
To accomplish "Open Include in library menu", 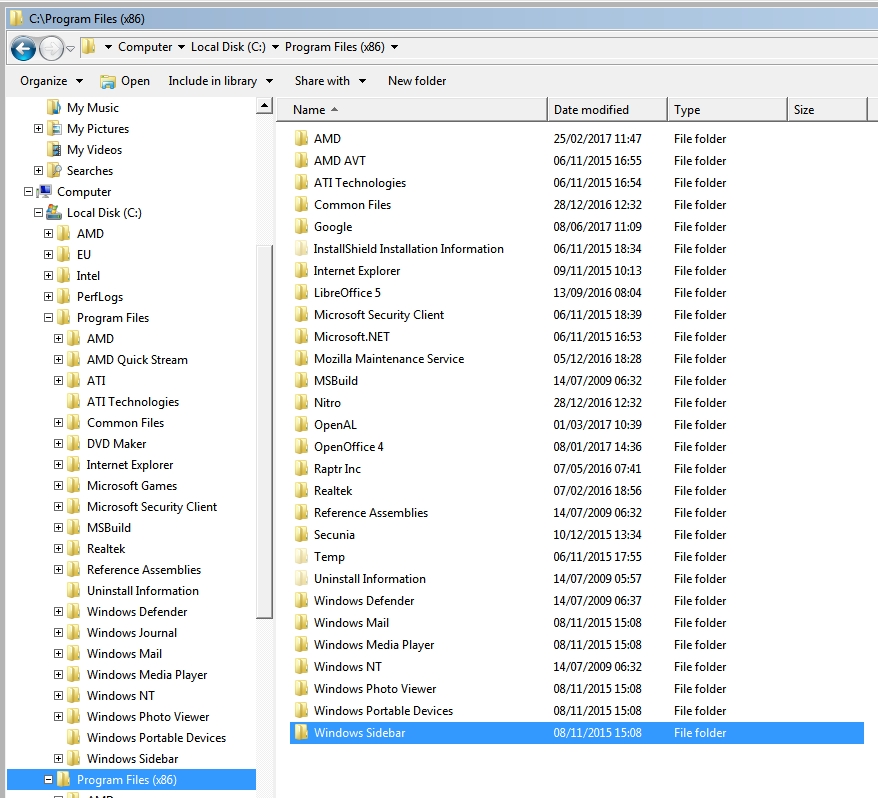I will (221, 81).
